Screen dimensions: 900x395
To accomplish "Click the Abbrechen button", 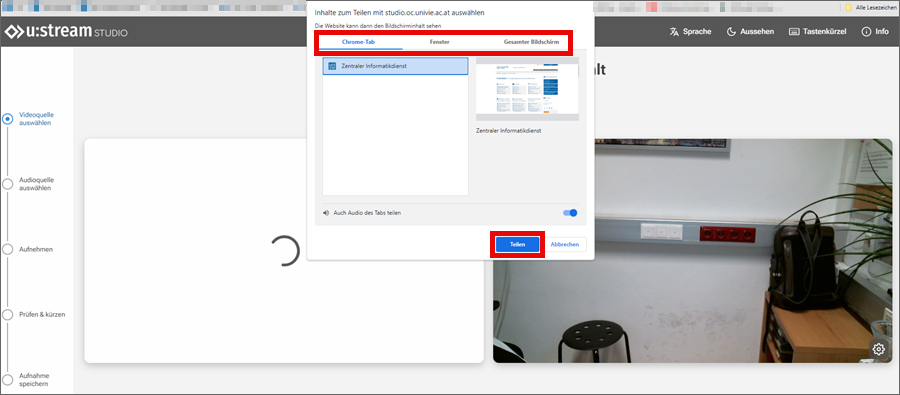I will pyautogui.click(x=565, y=245).
